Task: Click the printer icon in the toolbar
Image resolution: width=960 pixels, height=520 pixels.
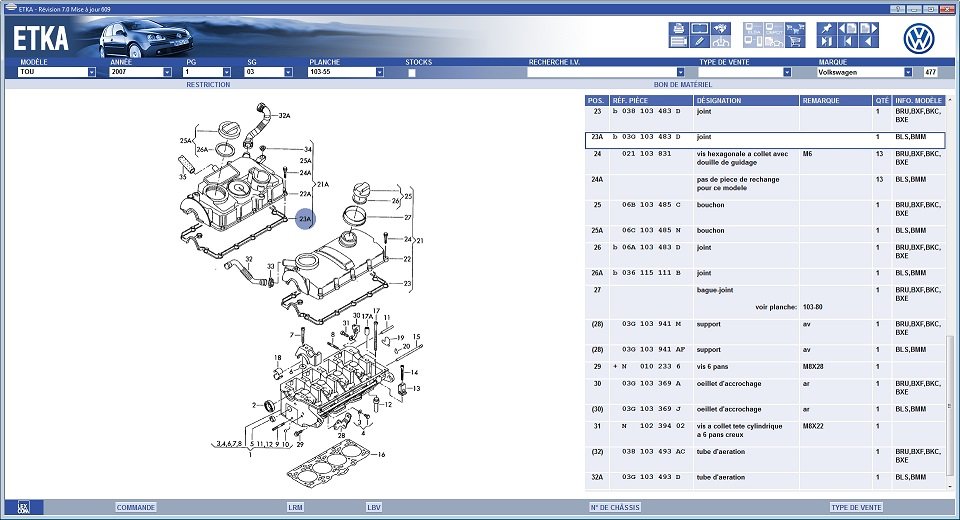Action: [679, 29]
